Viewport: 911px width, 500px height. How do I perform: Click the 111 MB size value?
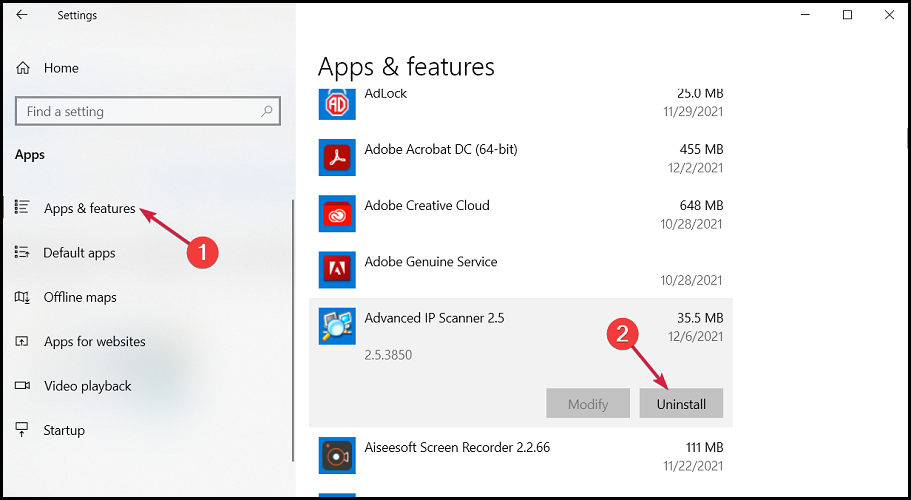tap(704, 447)
